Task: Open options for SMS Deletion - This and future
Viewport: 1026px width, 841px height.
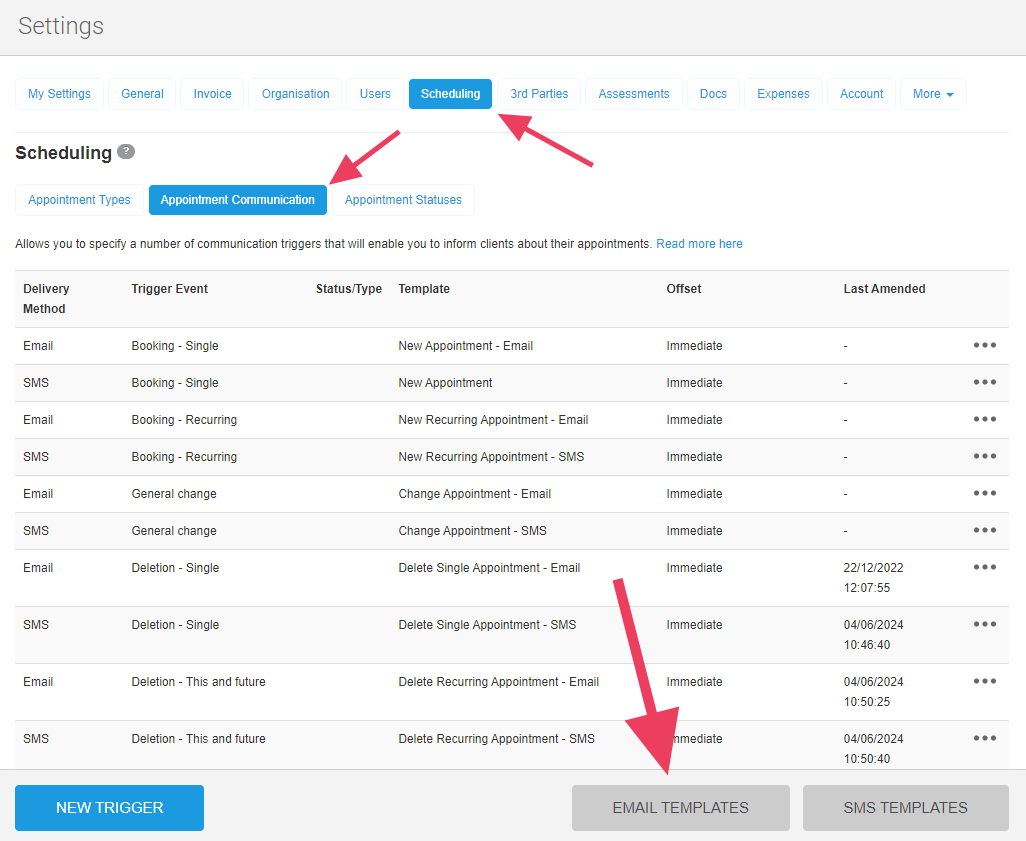Action: click(x=984, y=738)
